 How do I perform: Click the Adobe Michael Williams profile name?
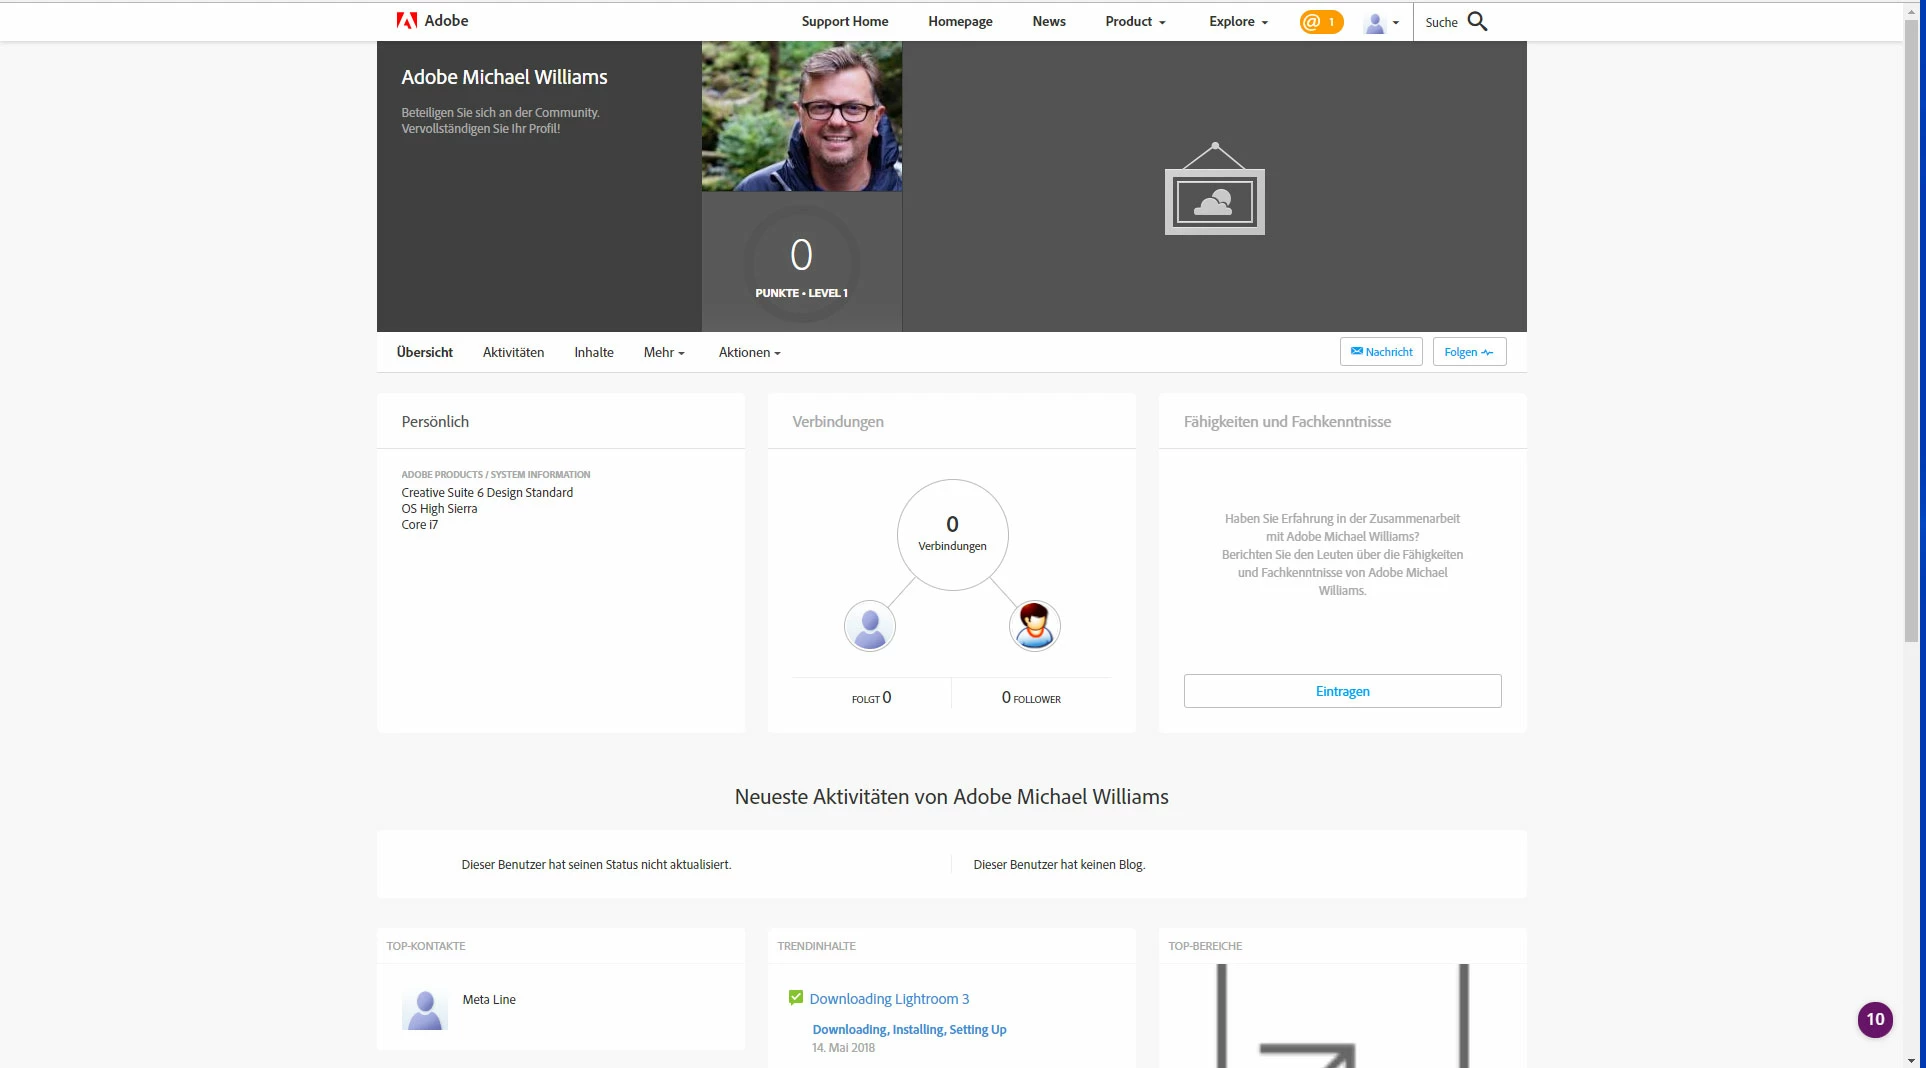[504, 77]
